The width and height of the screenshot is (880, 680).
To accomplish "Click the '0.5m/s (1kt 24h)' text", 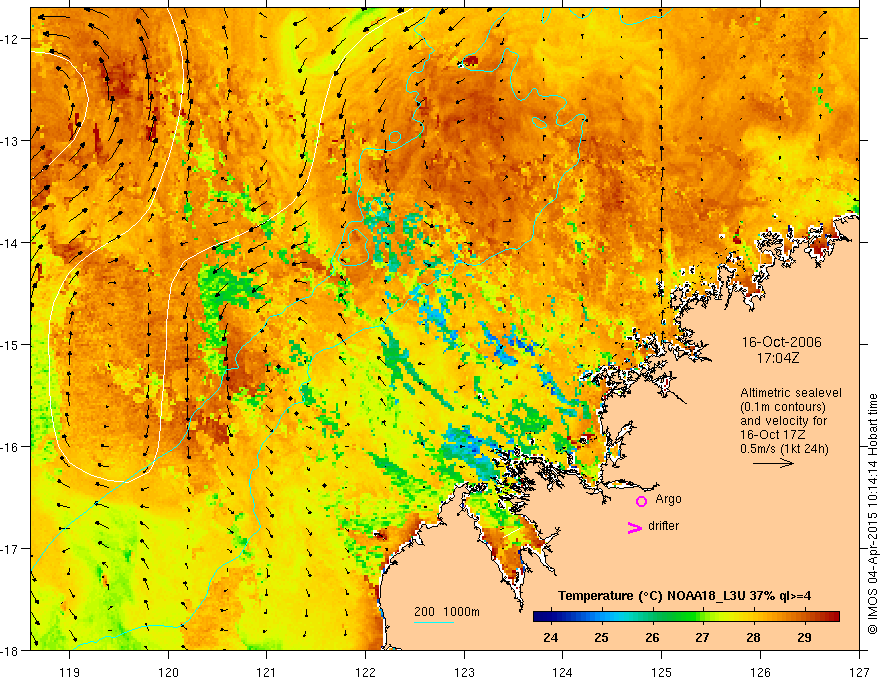I will (x=784, y=449).
